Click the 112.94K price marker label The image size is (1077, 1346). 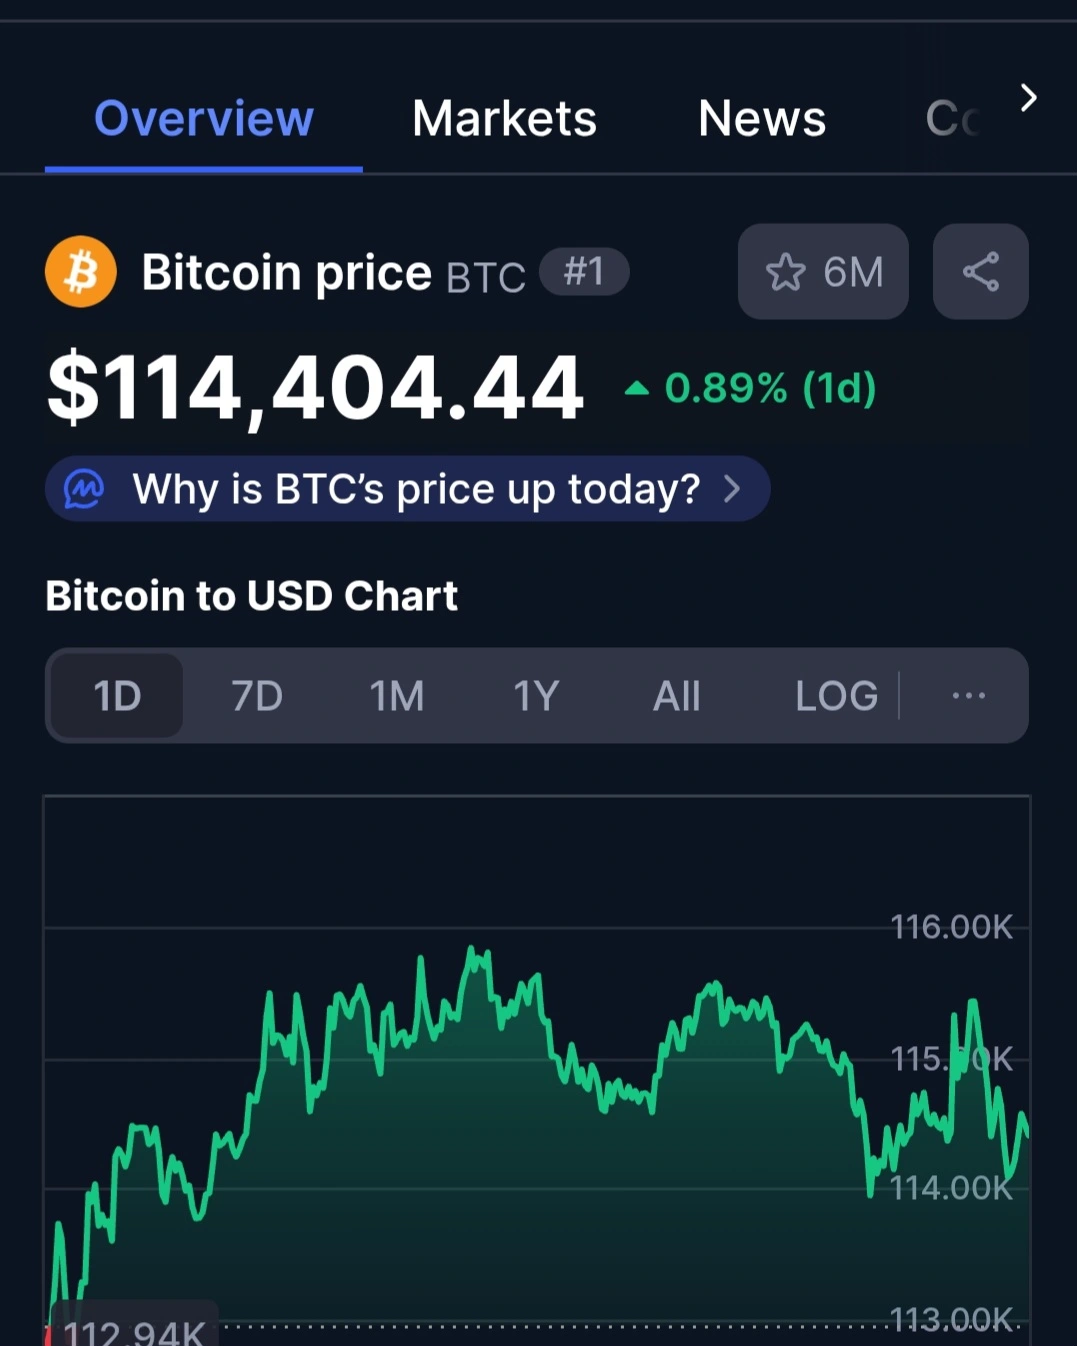tap(134, 1328)
